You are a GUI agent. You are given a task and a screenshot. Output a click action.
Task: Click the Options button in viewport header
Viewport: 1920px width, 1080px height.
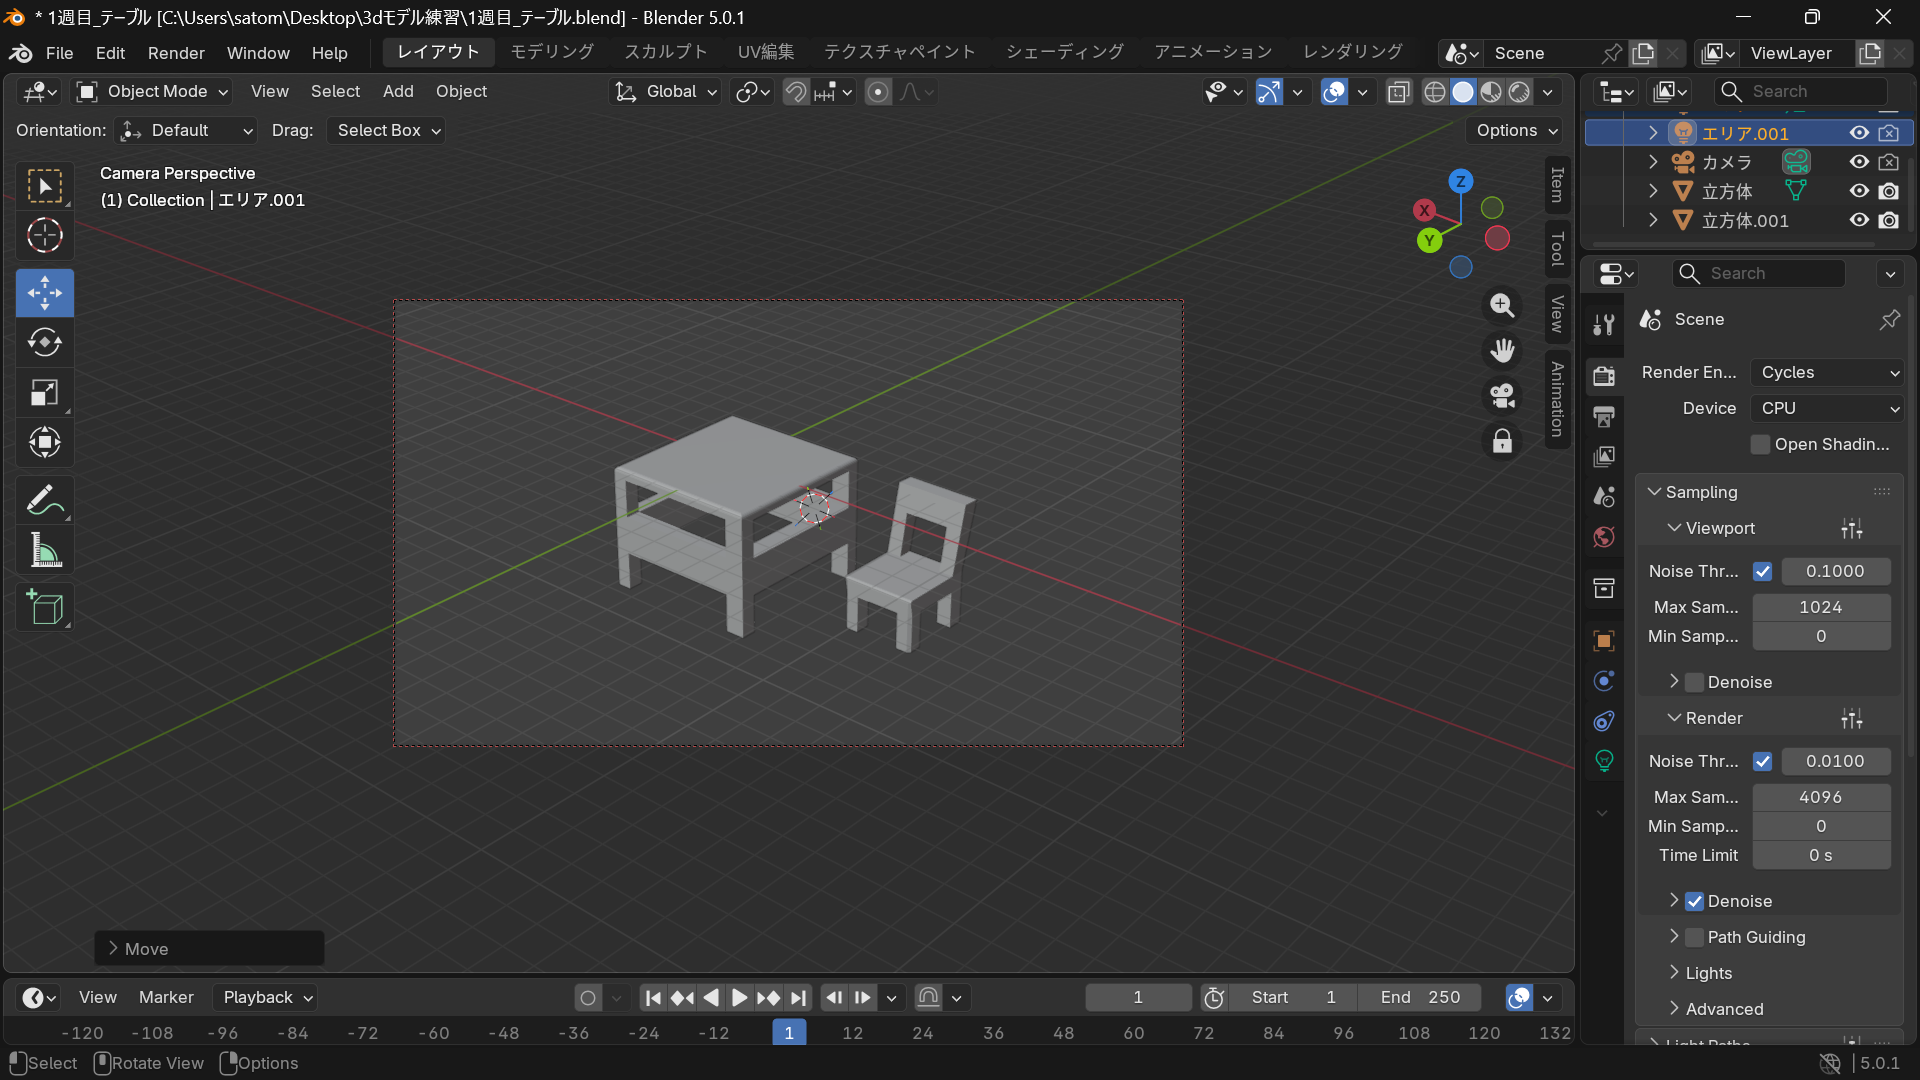pyautogui.click(x=1516, y=130)
